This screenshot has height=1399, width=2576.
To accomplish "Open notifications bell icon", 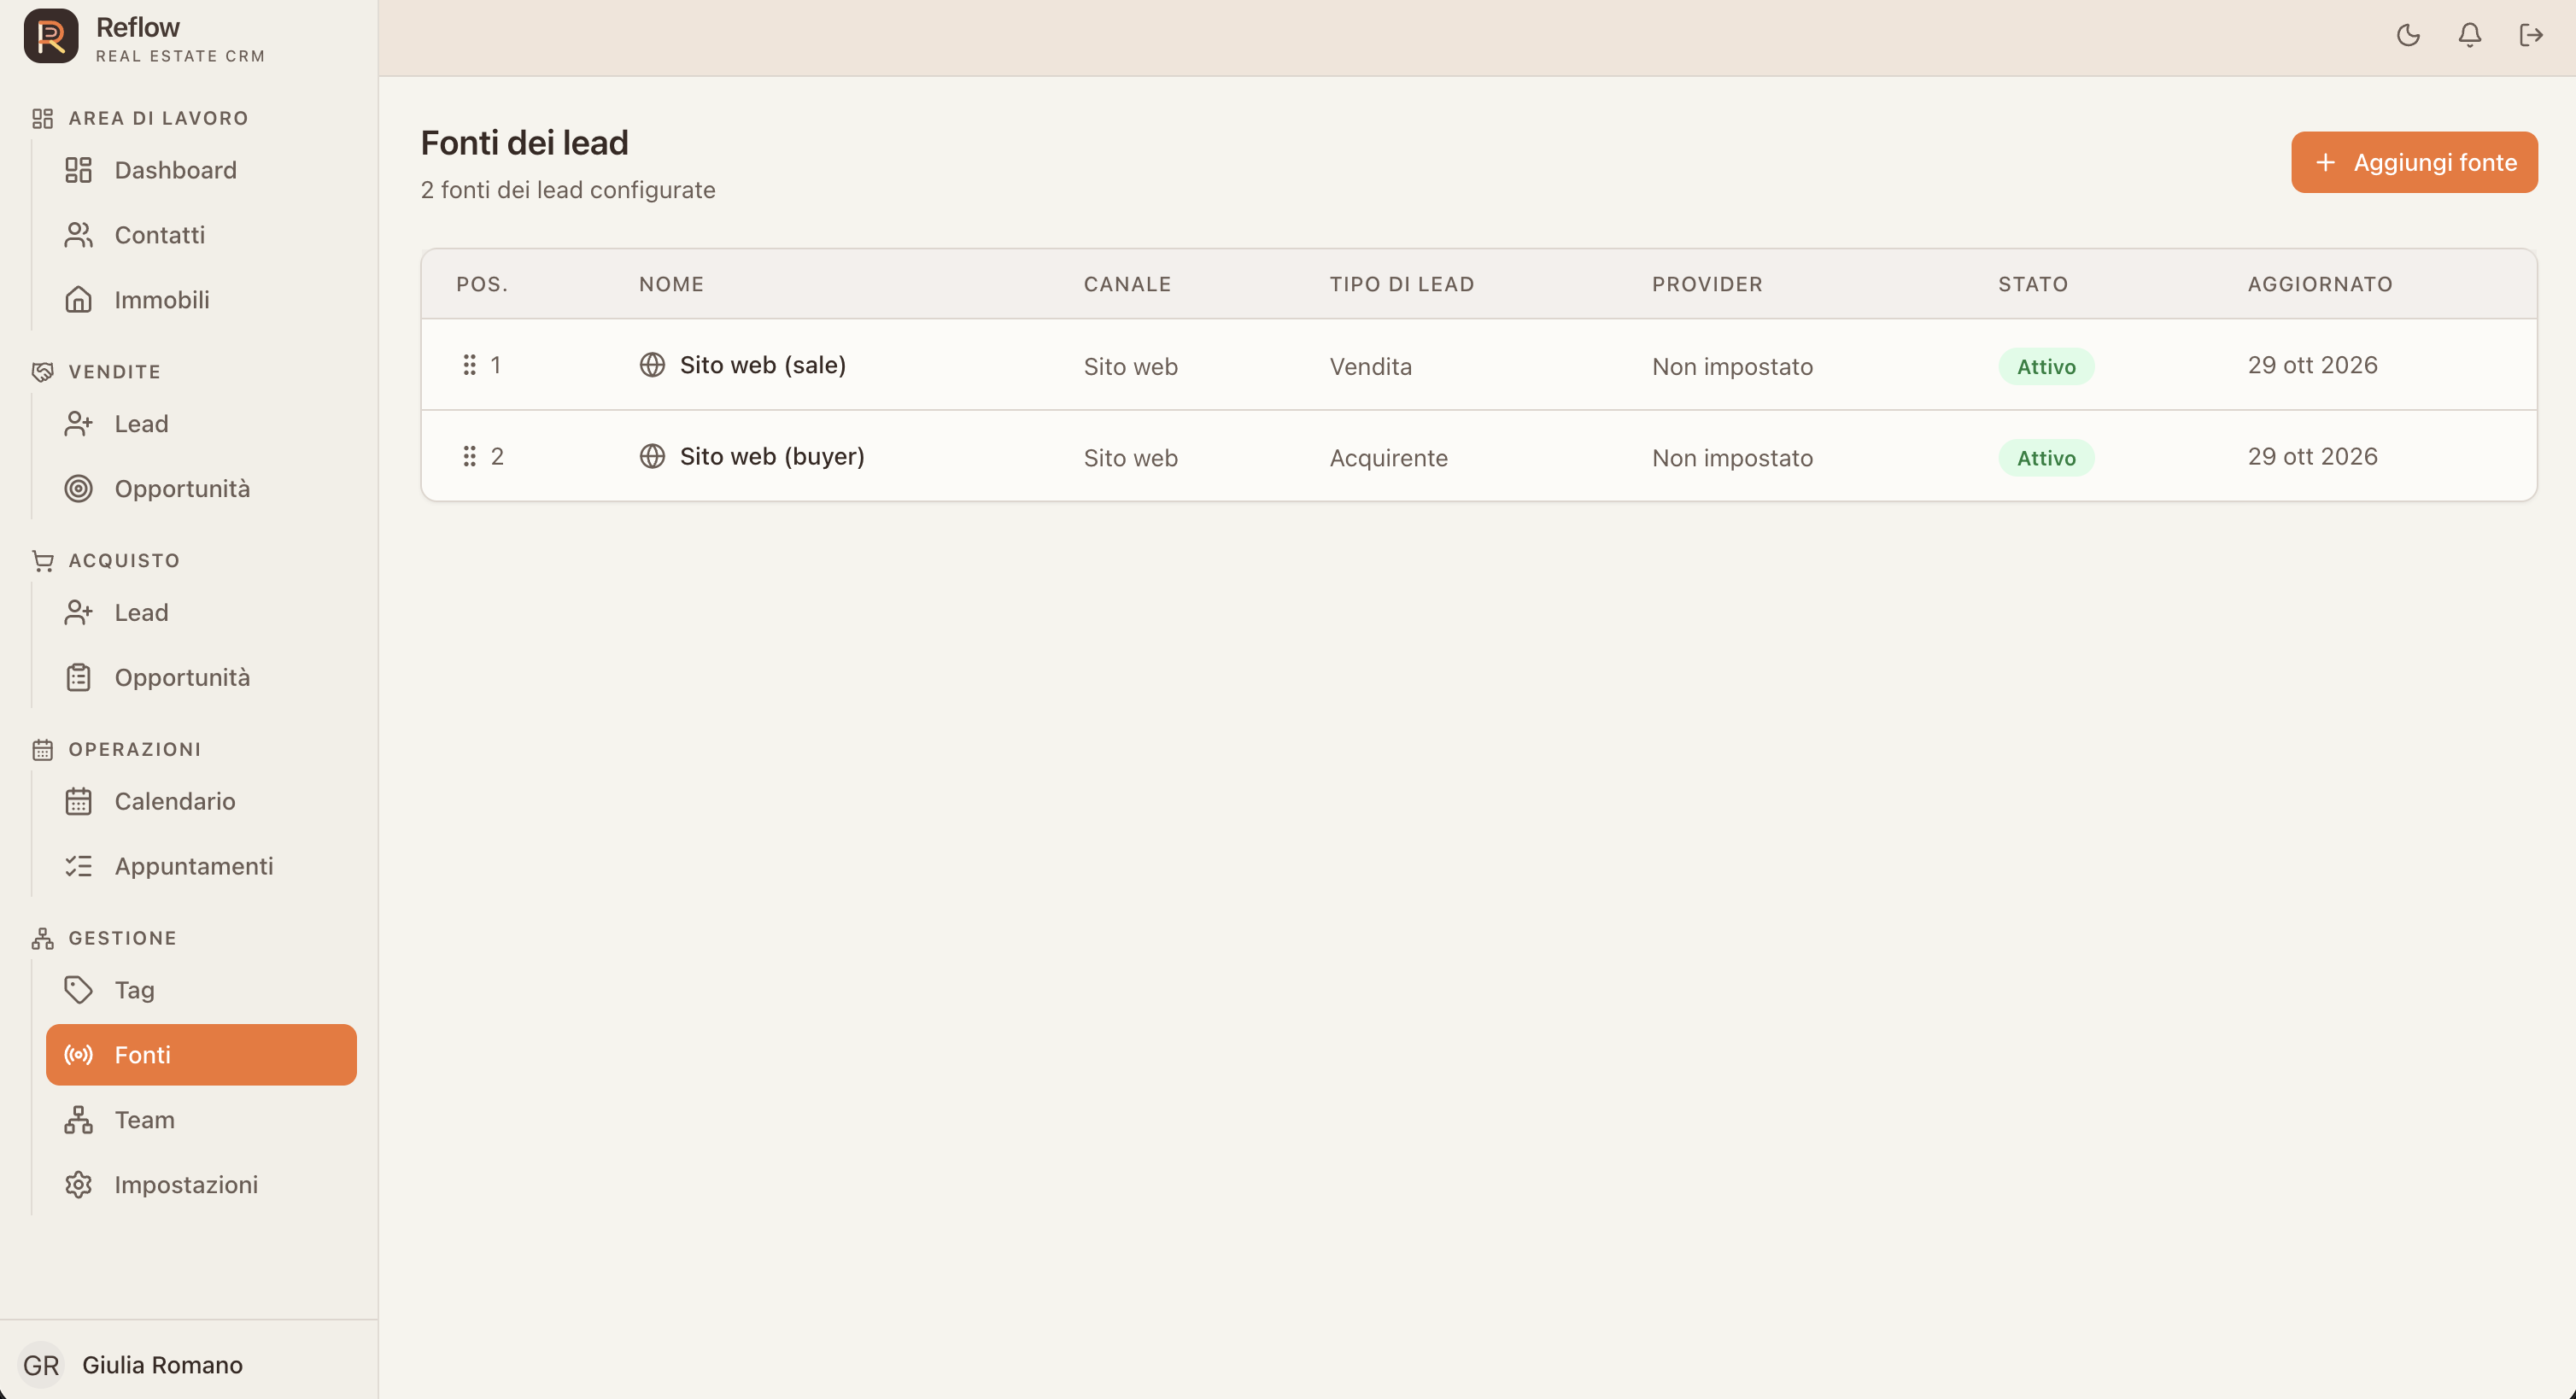I will pos(2469,36).
